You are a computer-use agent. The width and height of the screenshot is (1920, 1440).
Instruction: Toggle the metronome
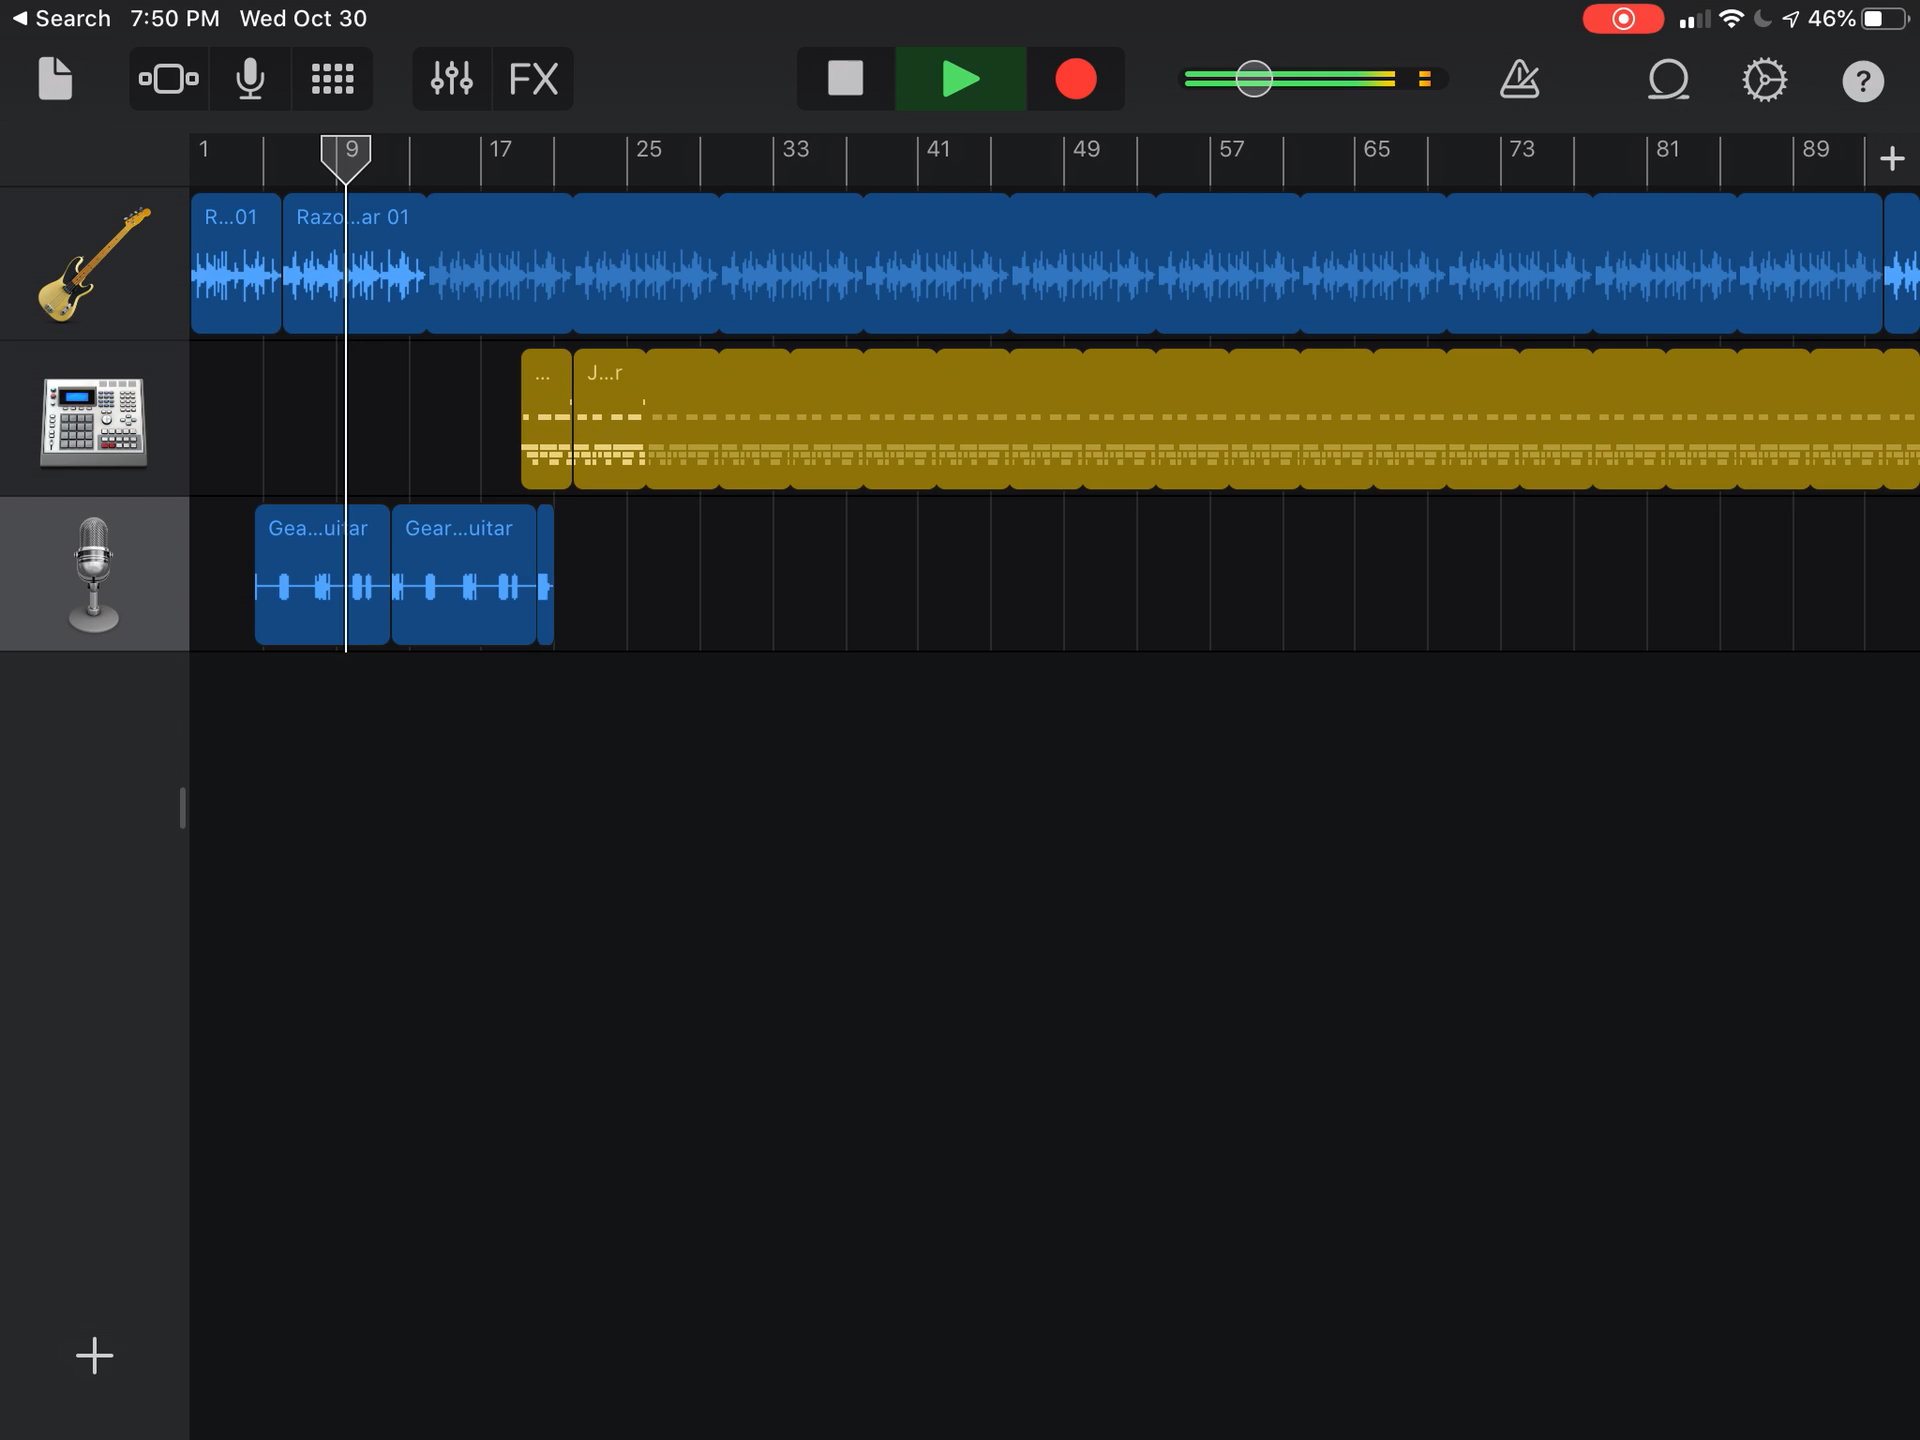[x=1520, y=79]
